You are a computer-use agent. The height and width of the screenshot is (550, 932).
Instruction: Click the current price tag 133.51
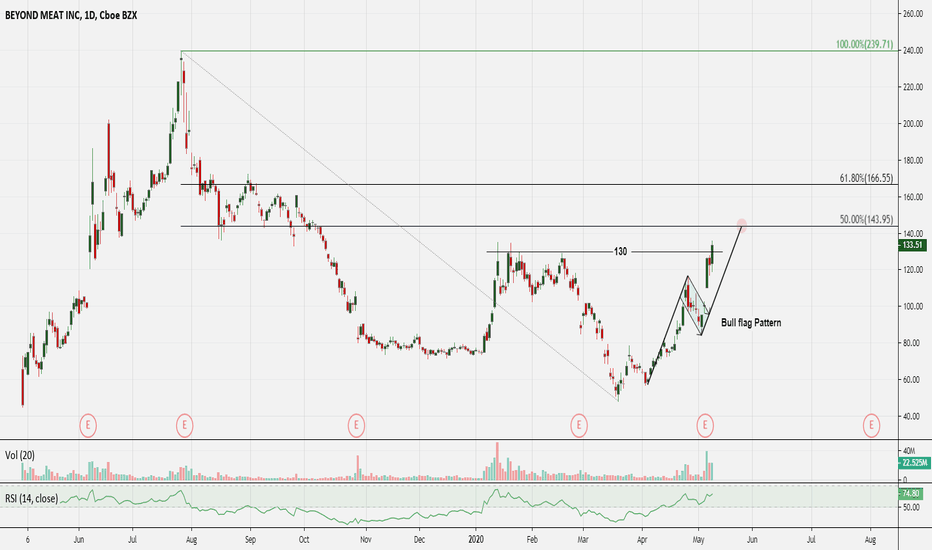click(912, 245)
